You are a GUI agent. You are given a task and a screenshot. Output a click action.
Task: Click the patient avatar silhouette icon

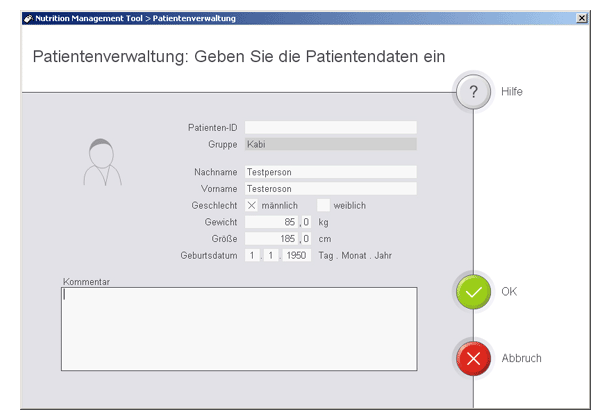[102, 162]
